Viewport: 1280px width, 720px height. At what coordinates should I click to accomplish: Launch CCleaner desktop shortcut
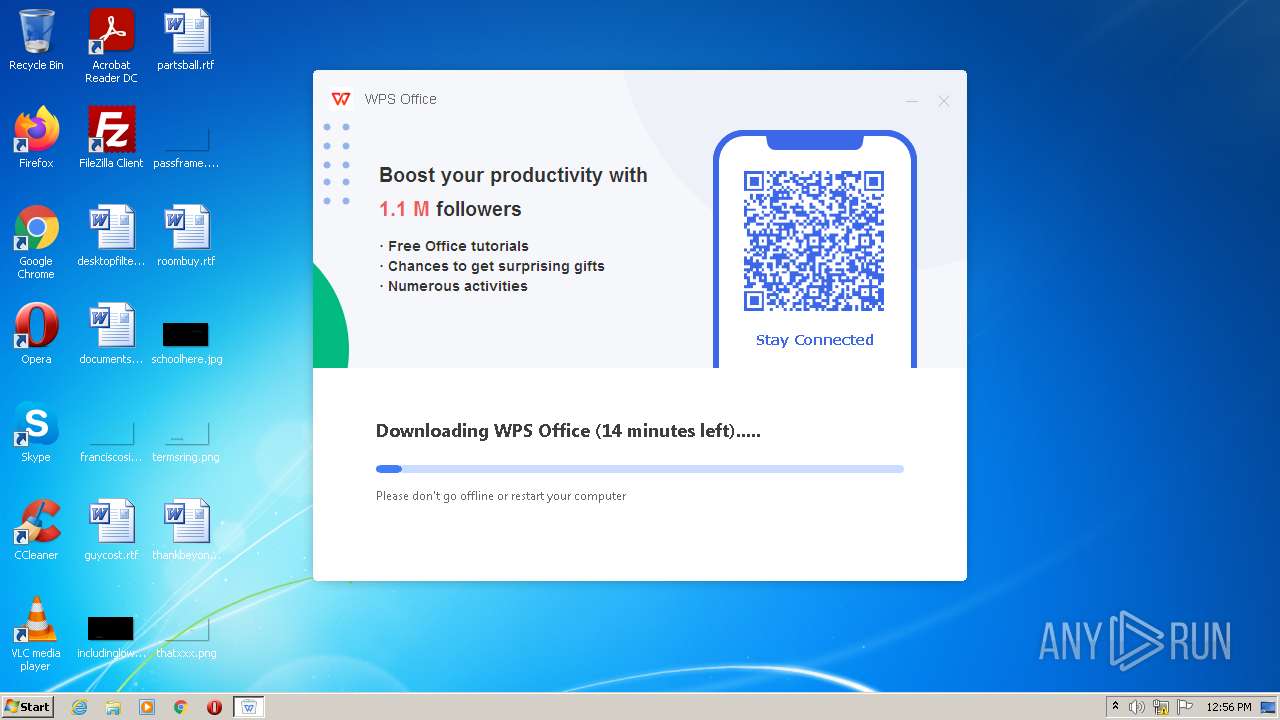tap(36, 530)
